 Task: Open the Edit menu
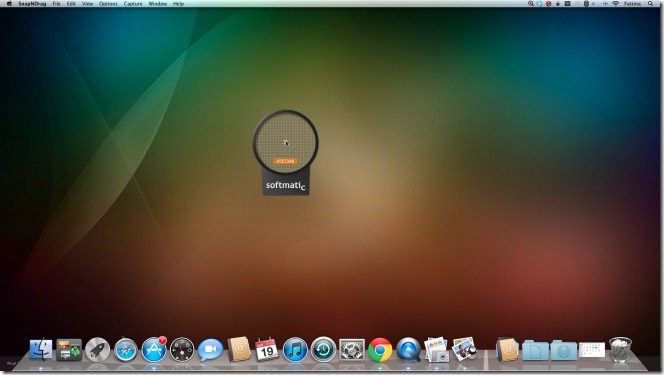(71, 3)
